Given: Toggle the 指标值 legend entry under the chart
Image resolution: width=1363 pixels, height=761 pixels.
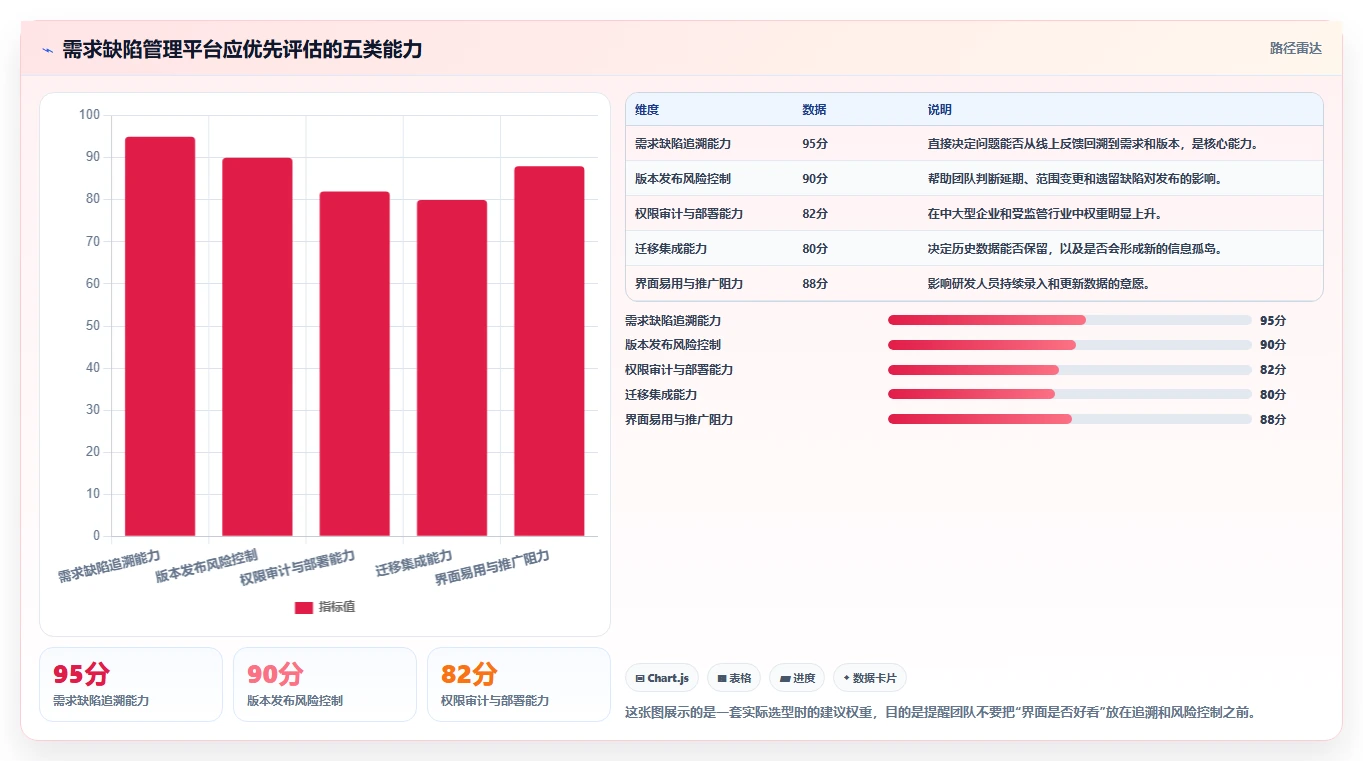Looking at the screenshot, I should [325, 608].
